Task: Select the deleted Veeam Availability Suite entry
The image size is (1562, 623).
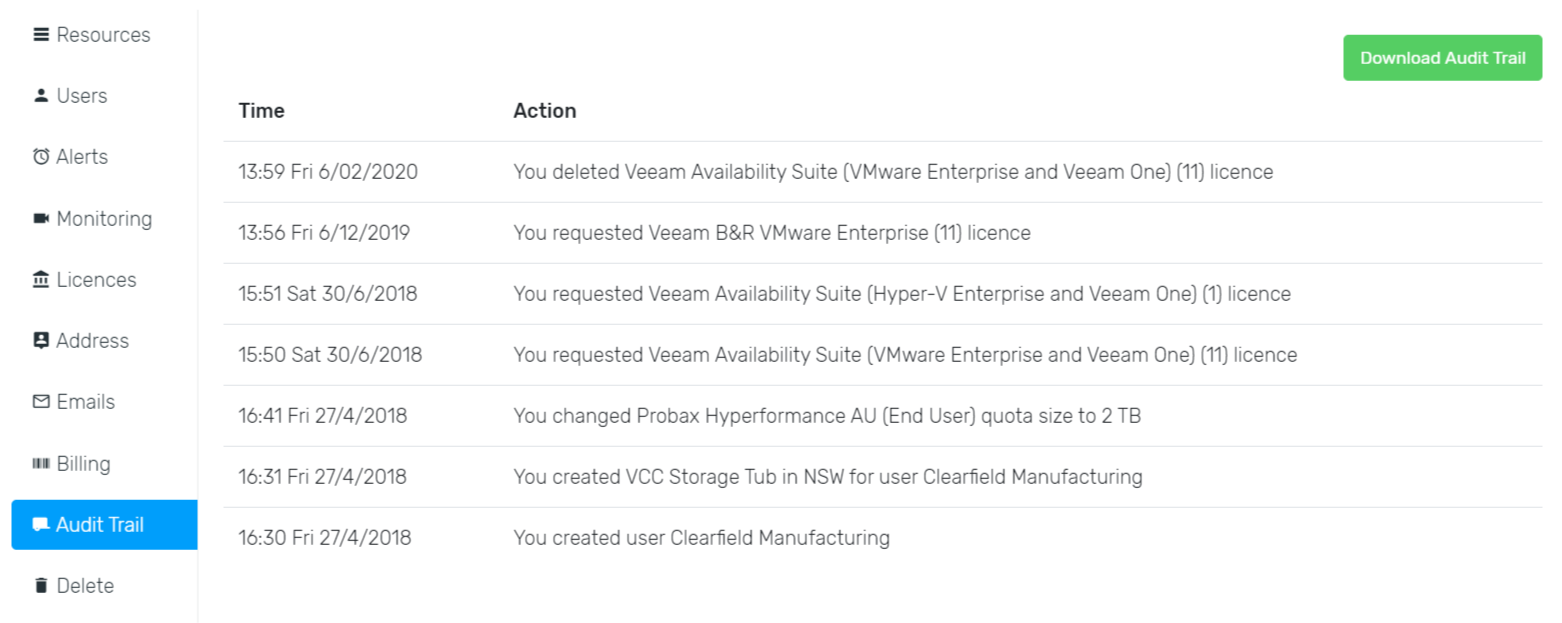Action: coord(883,172)
